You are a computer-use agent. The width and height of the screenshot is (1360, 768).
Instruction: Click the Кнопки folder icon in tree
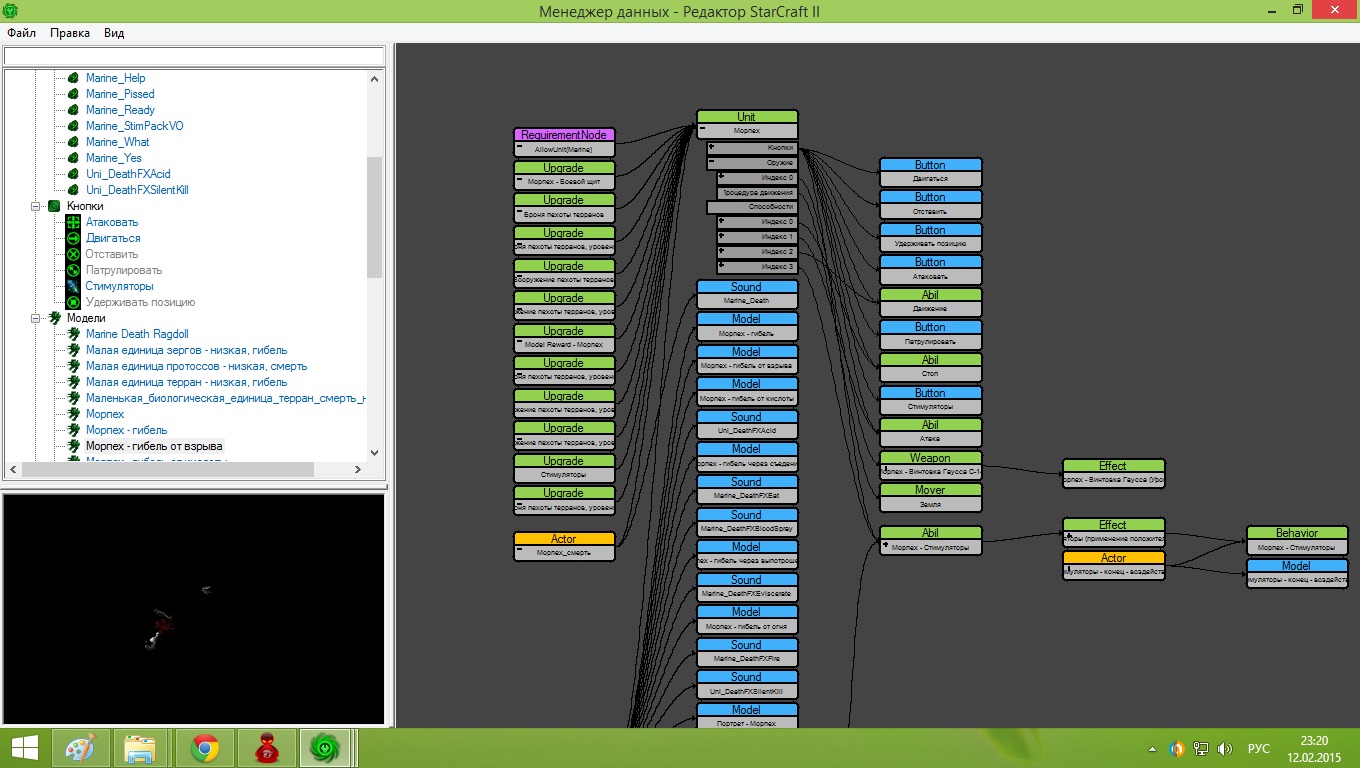54,206
